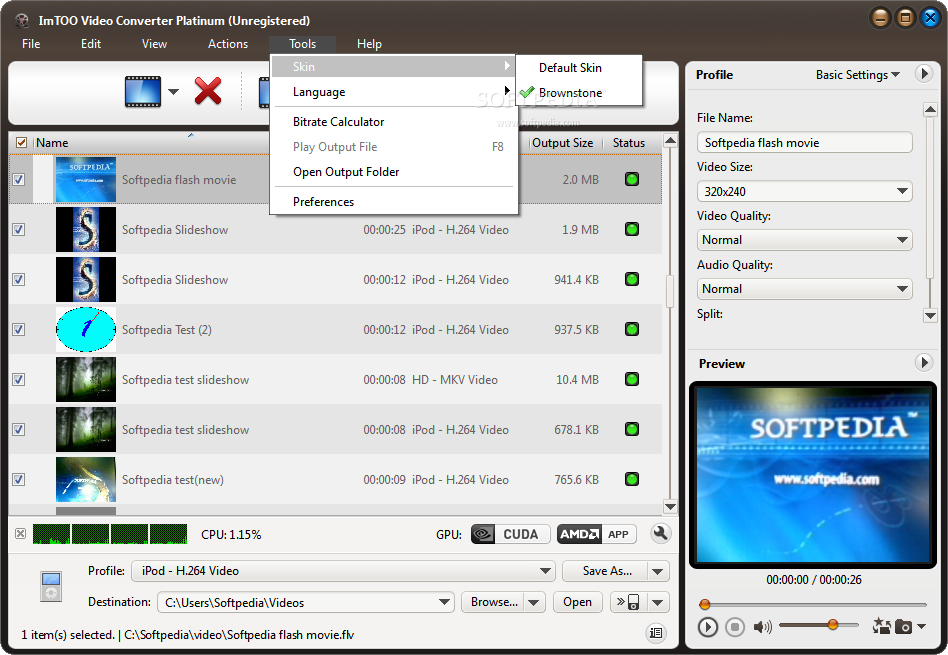948x655 pixels.
Task: Open the Edit menu
Action: 91,44
